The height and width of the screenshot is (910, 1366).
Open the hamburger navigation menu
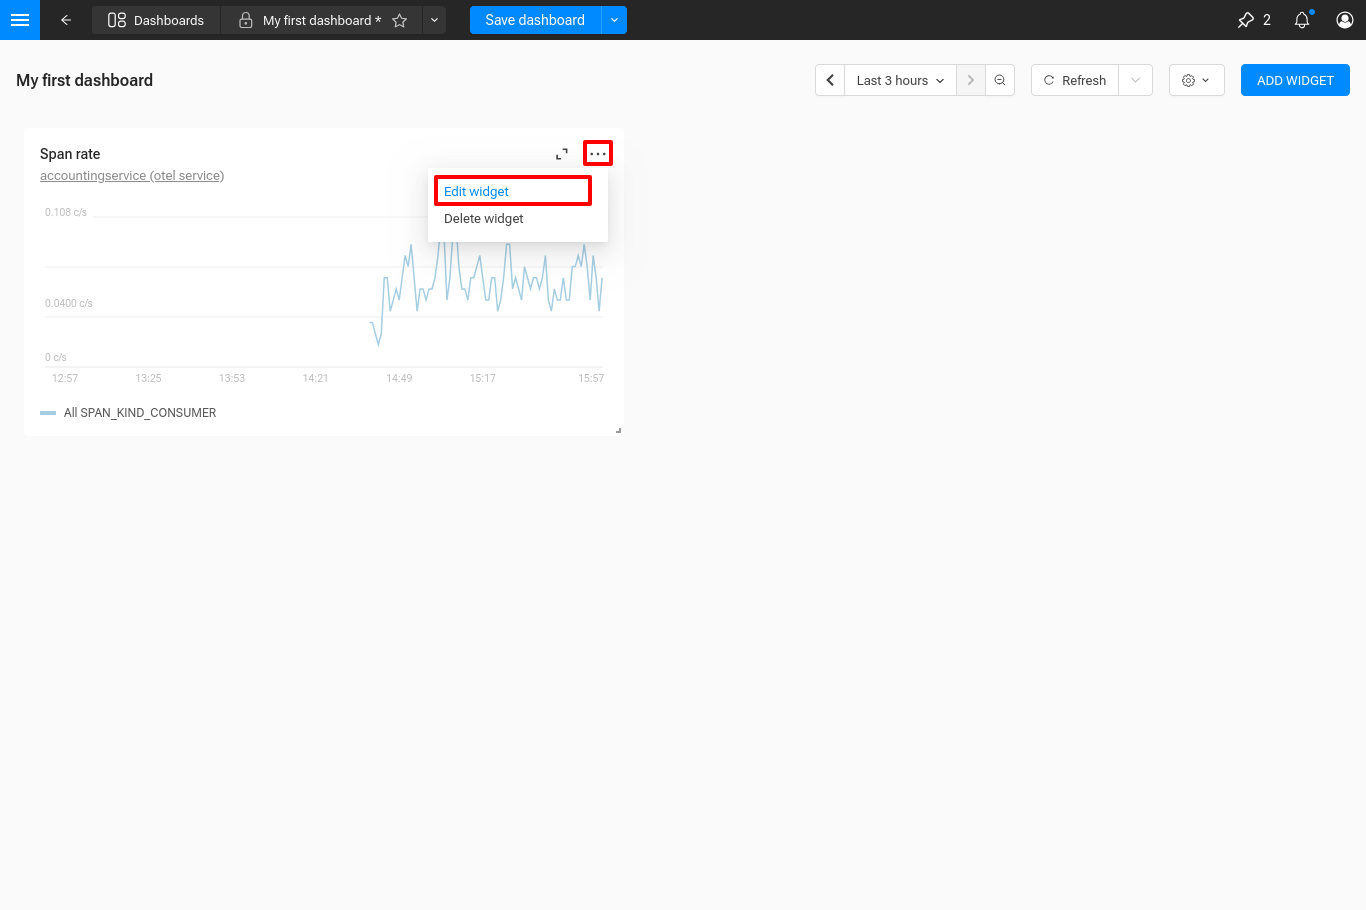tap(20, 20)
